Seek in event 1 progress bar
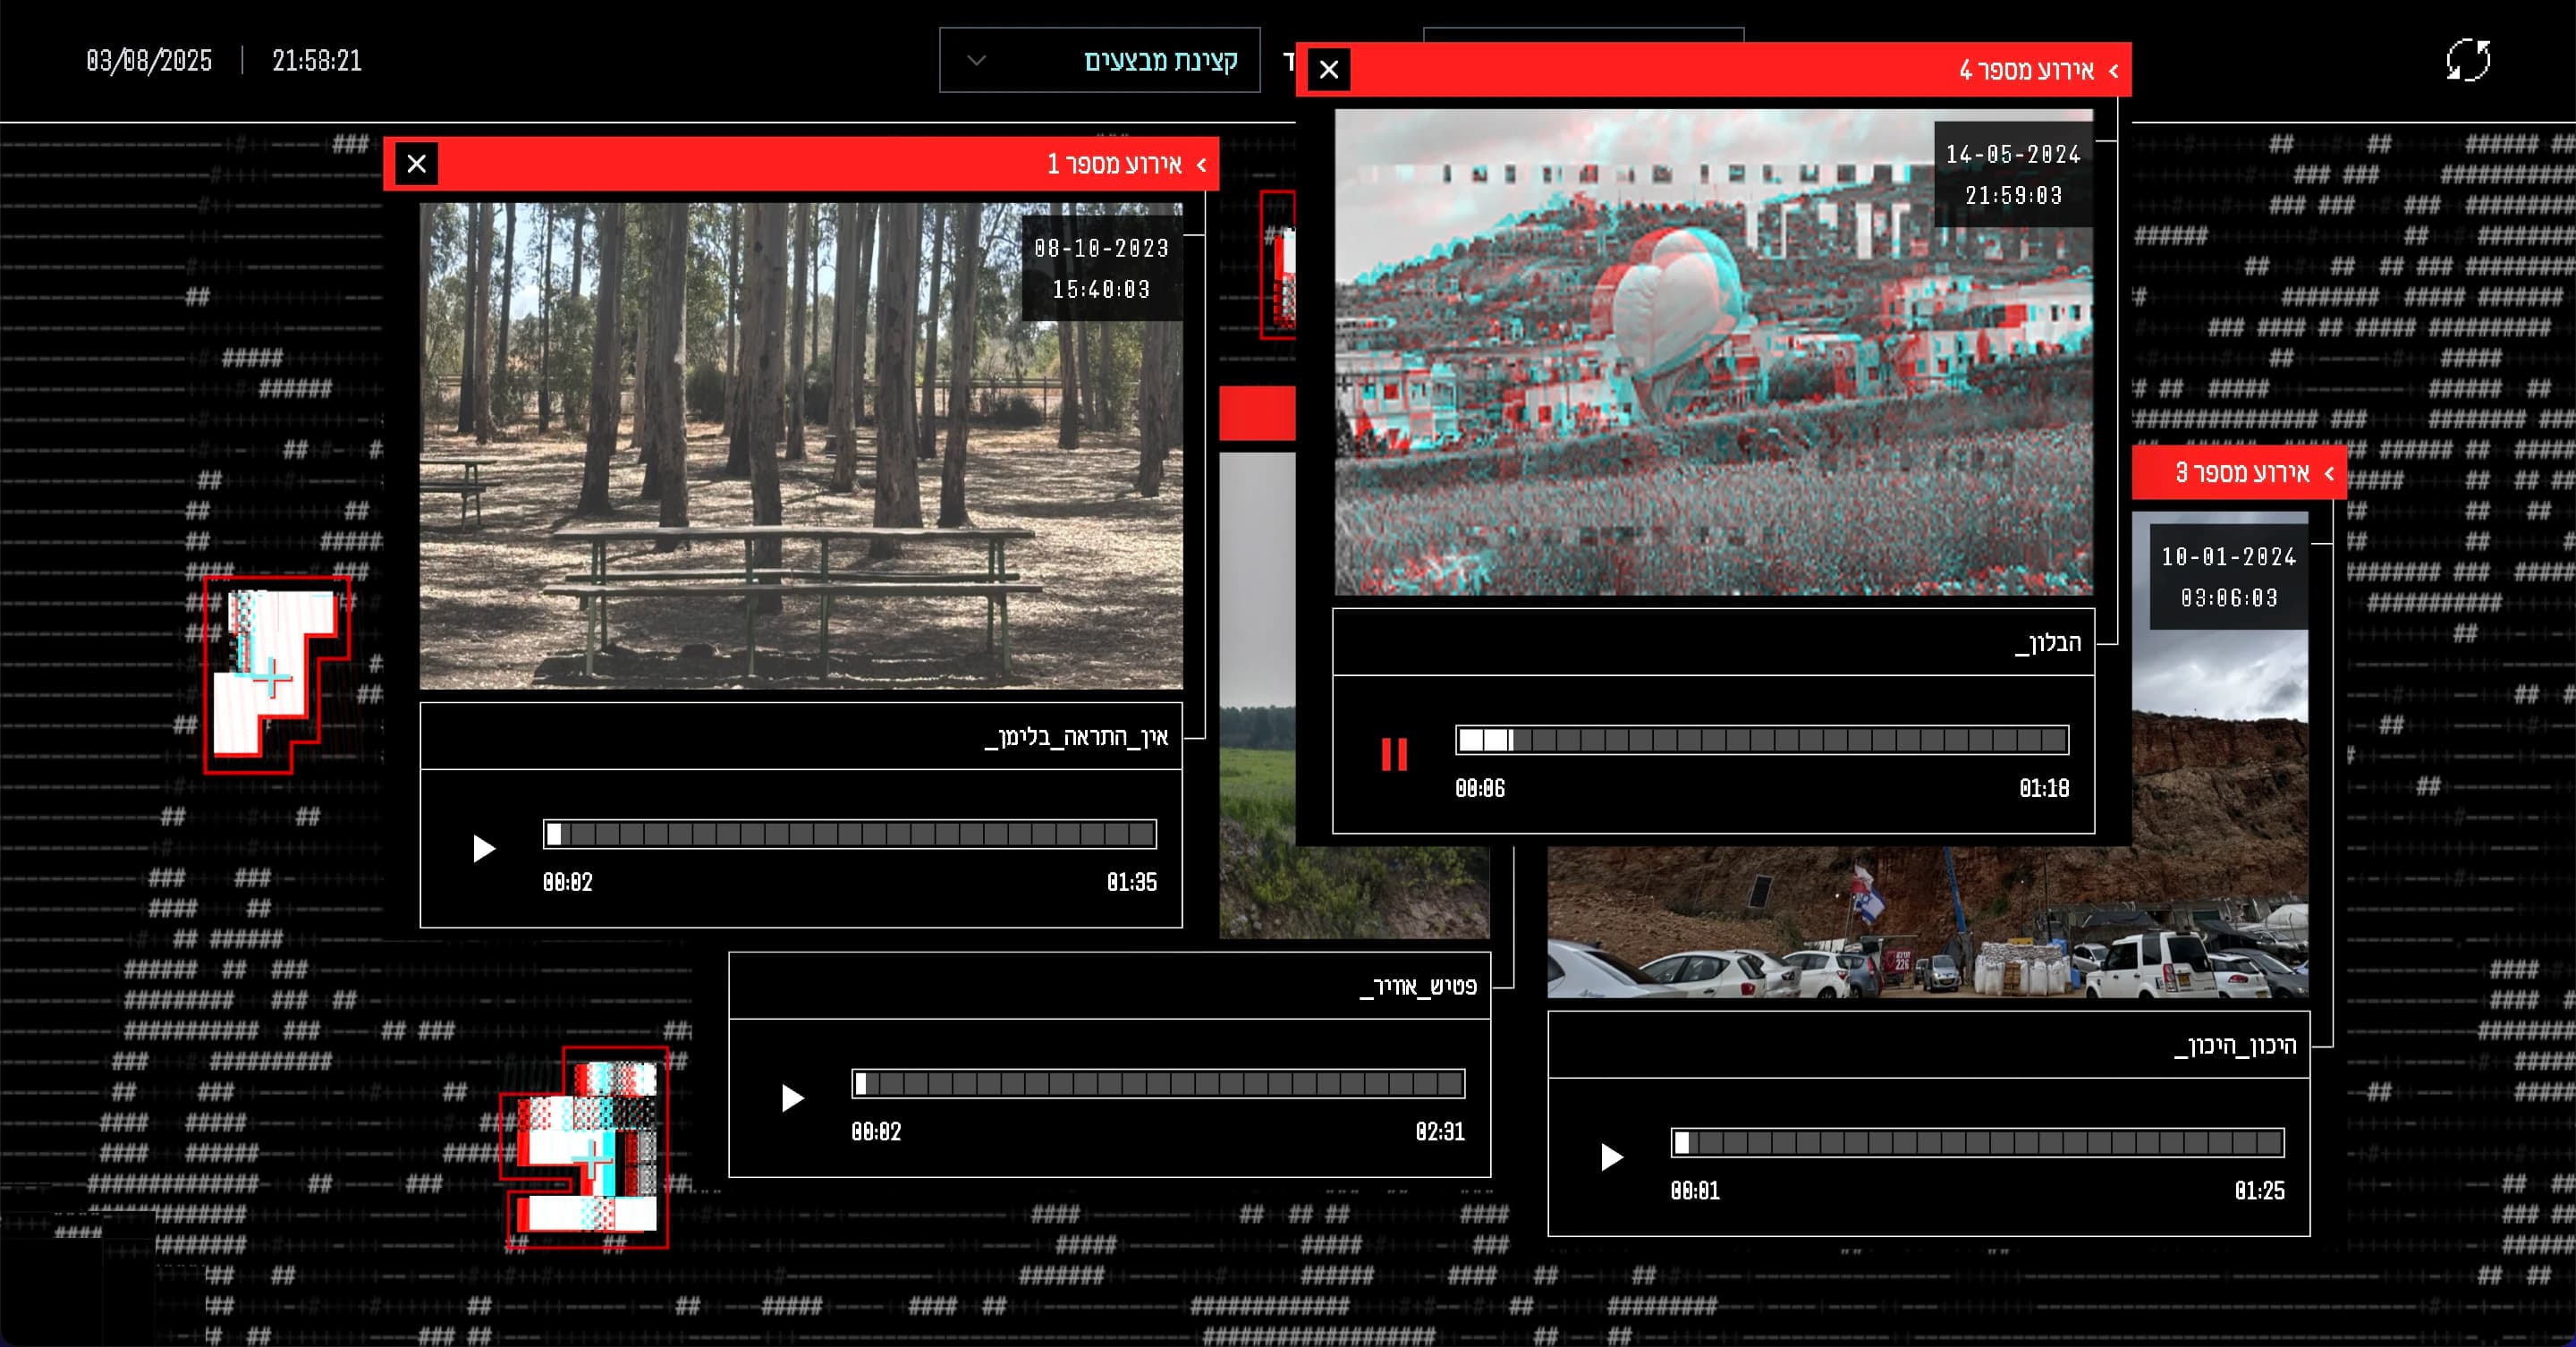Screen dimensions: 2576x1347 click(x=849, y=834)
